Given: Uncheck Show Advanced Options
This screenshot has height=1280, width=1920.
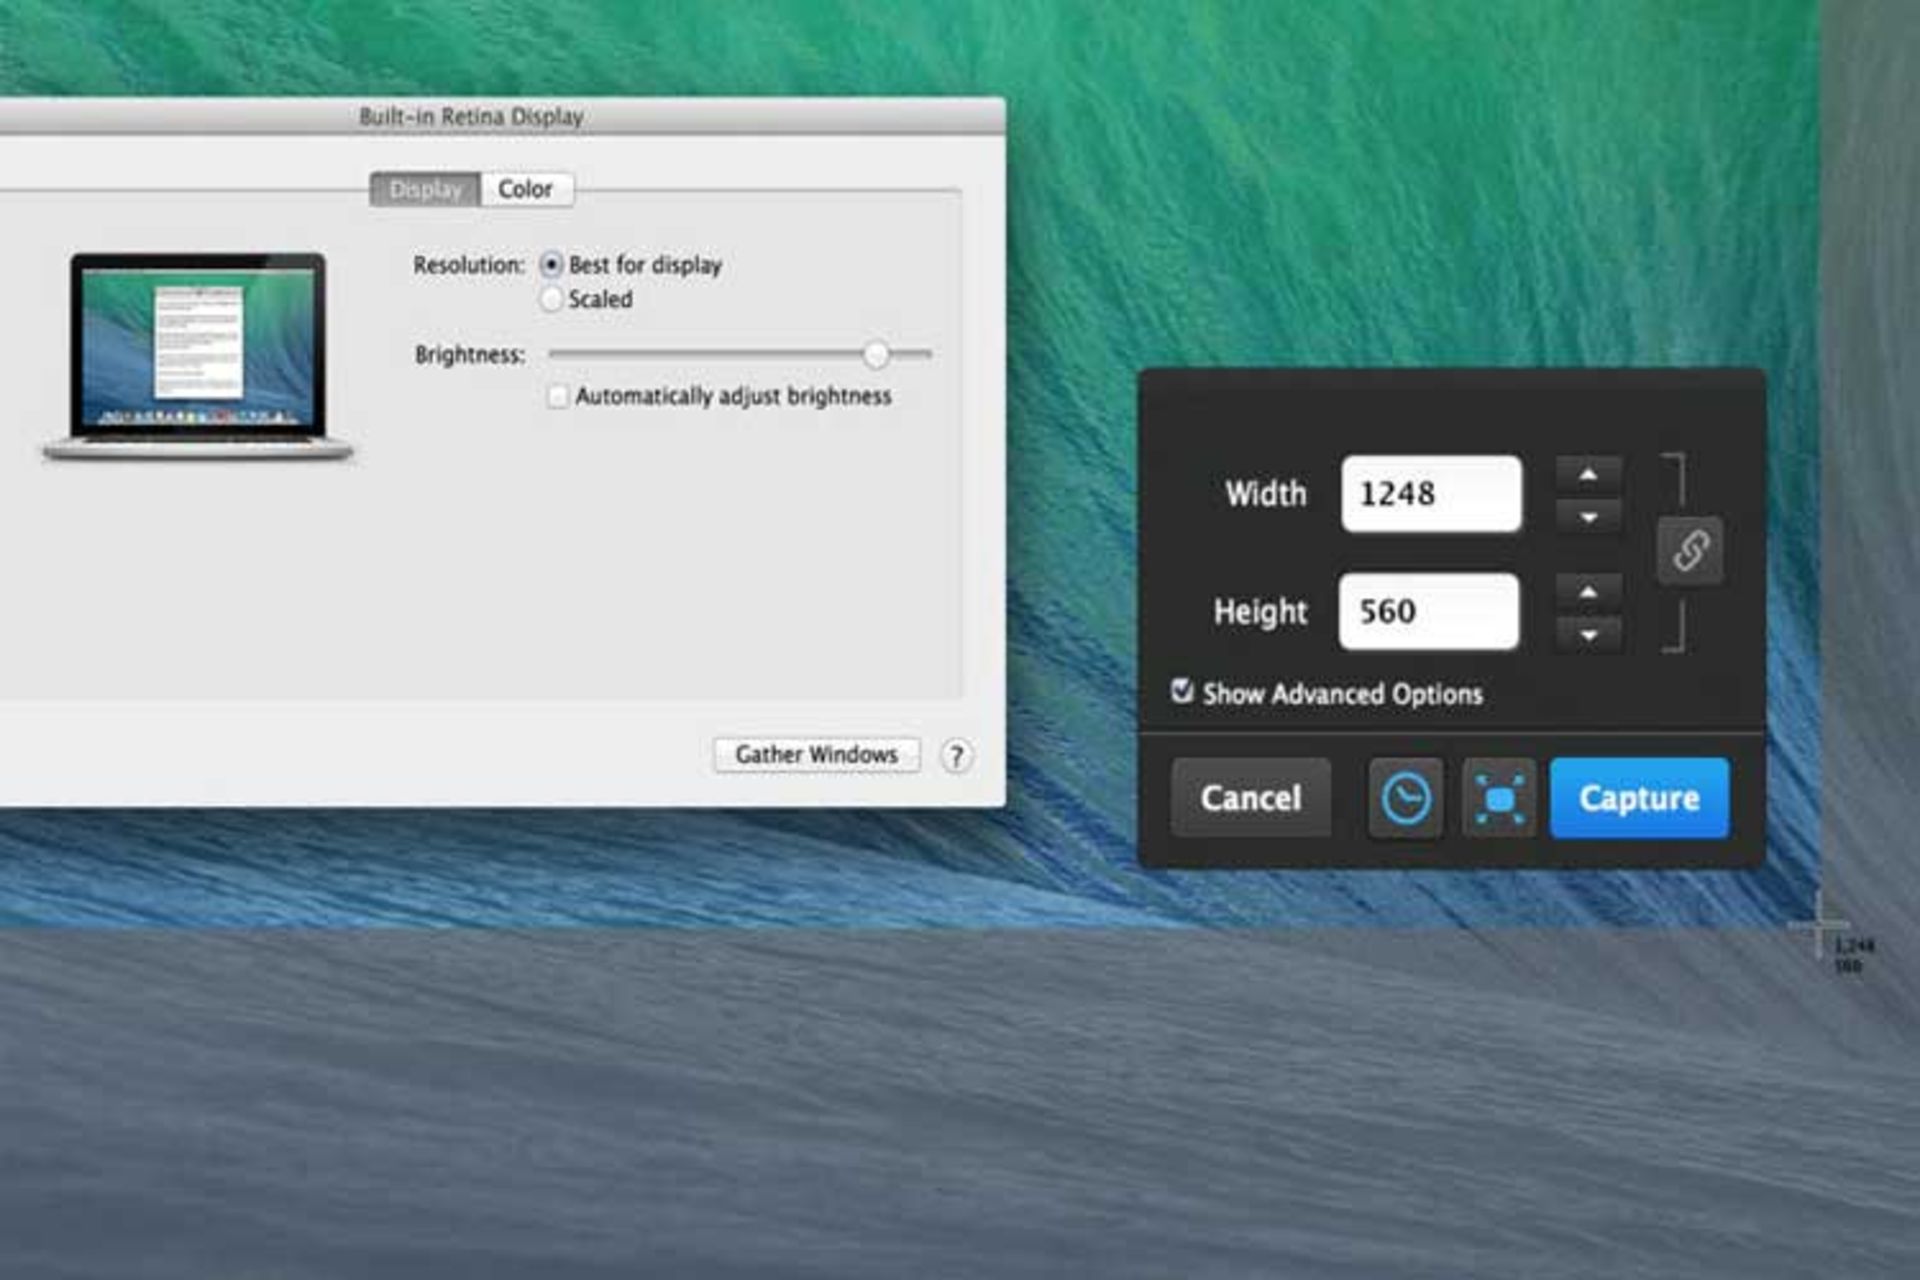Looking at the screenshot, I should (1182, 692).
